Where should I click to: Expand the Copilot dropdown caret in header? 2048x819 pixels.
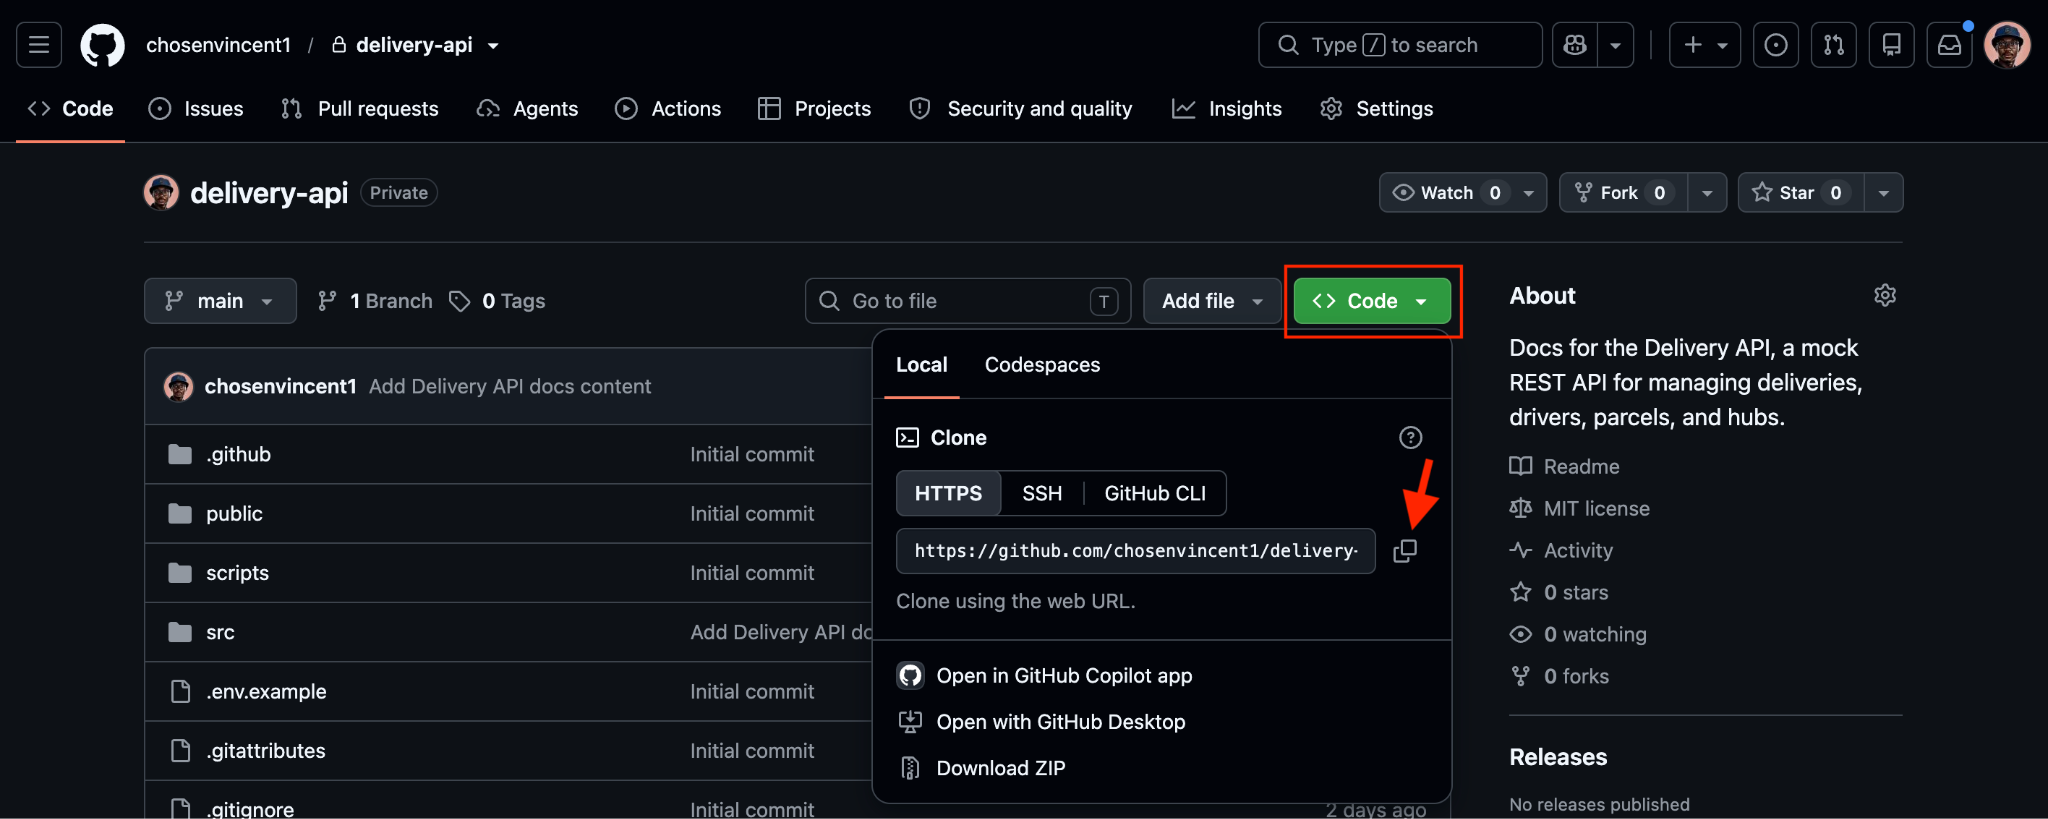pyautogui.click(x=1616, y=45)
